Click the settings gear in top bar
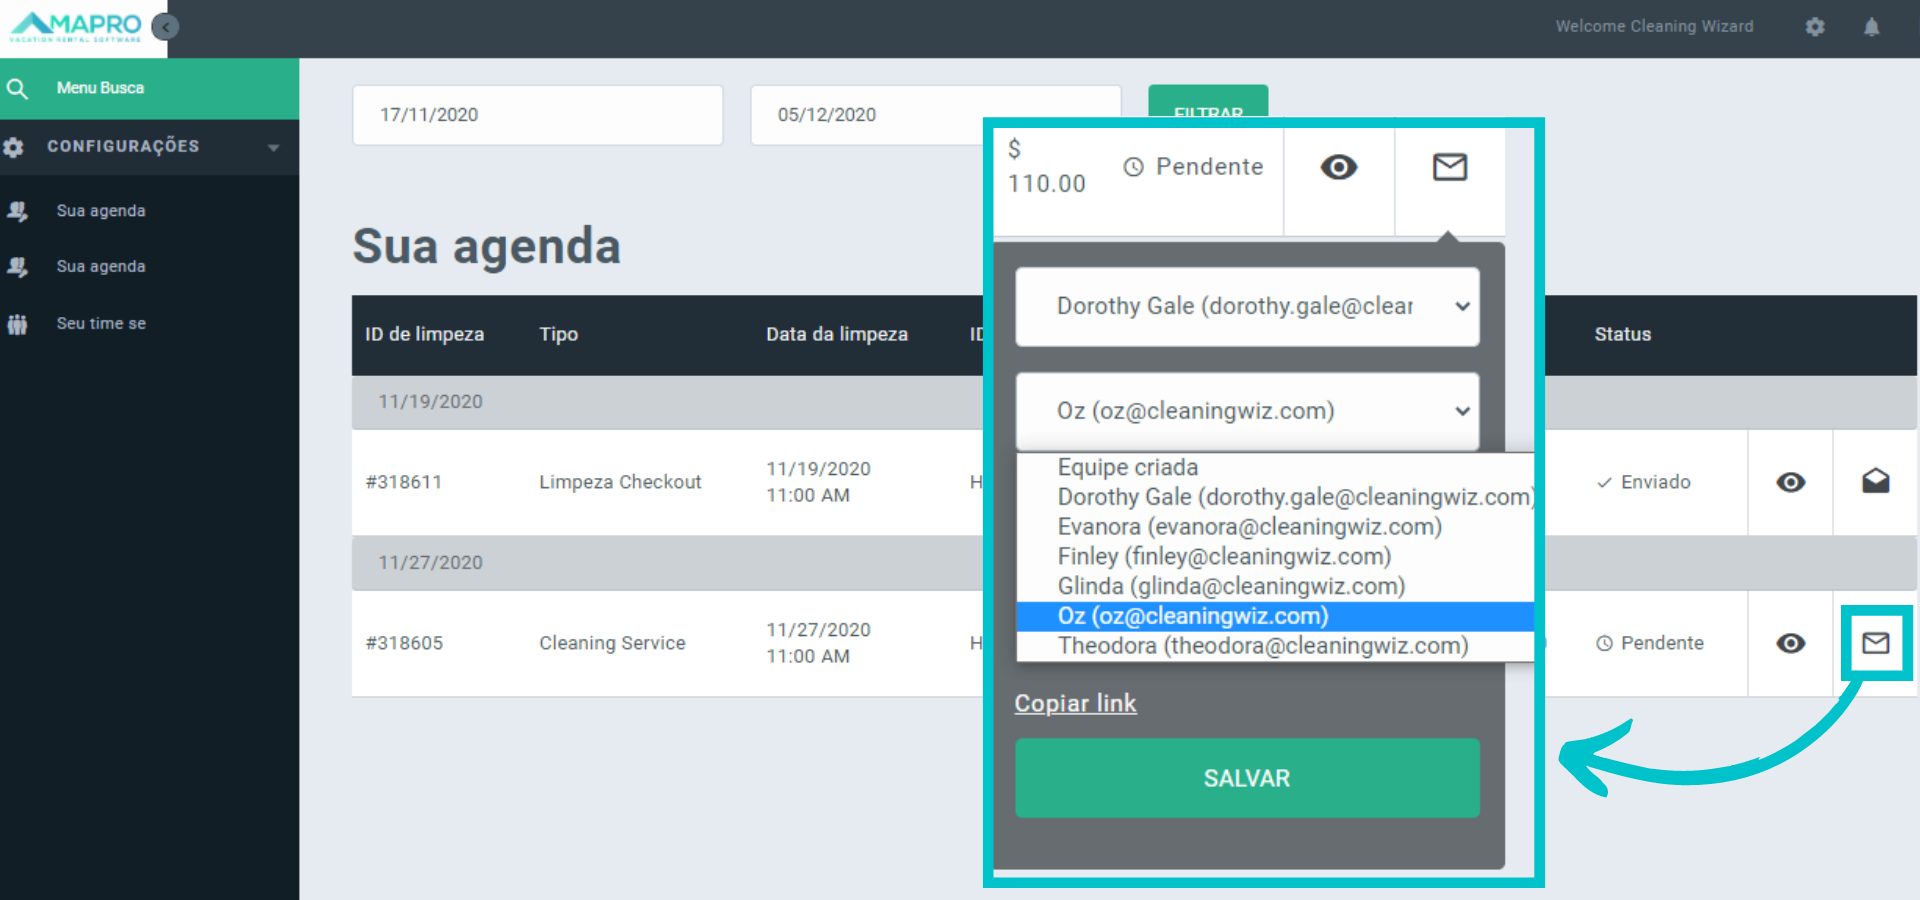The image size is (1920, 900). point(1815,27)
